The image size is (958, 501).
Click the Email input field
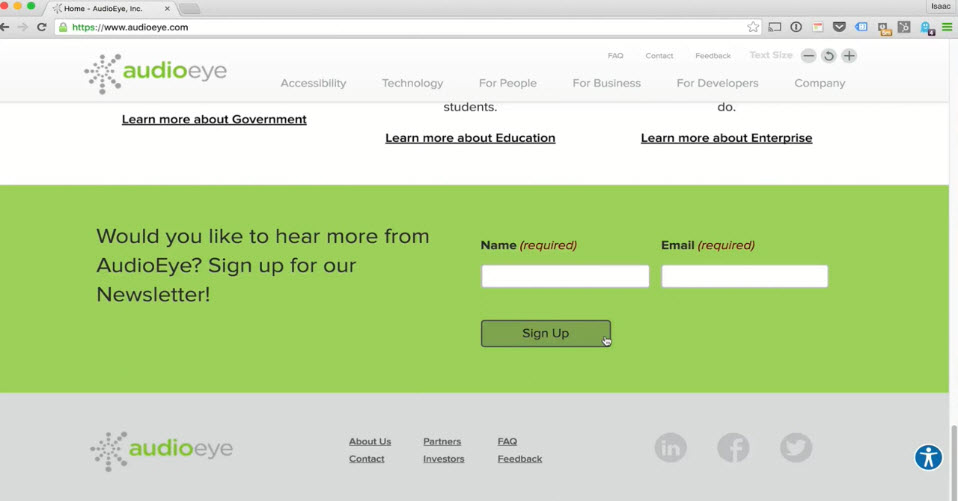(744, 276)
